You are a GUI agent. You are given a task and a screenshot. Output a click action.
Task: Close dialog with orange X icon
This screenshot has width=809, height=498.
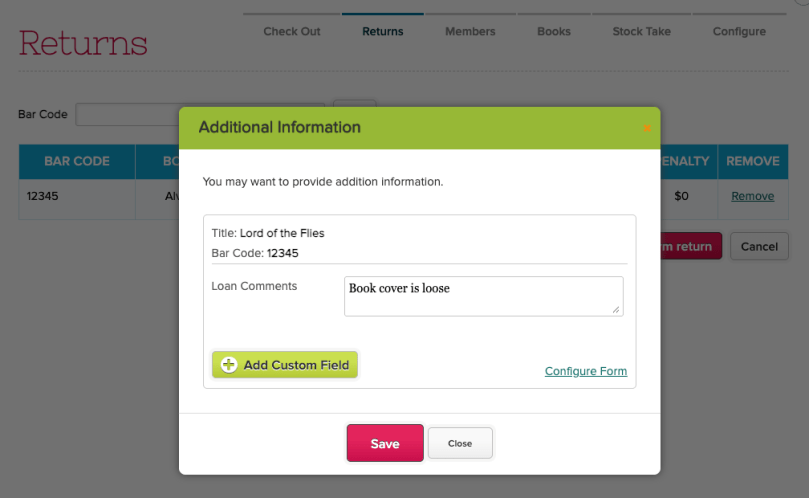(x=647, y=128)
